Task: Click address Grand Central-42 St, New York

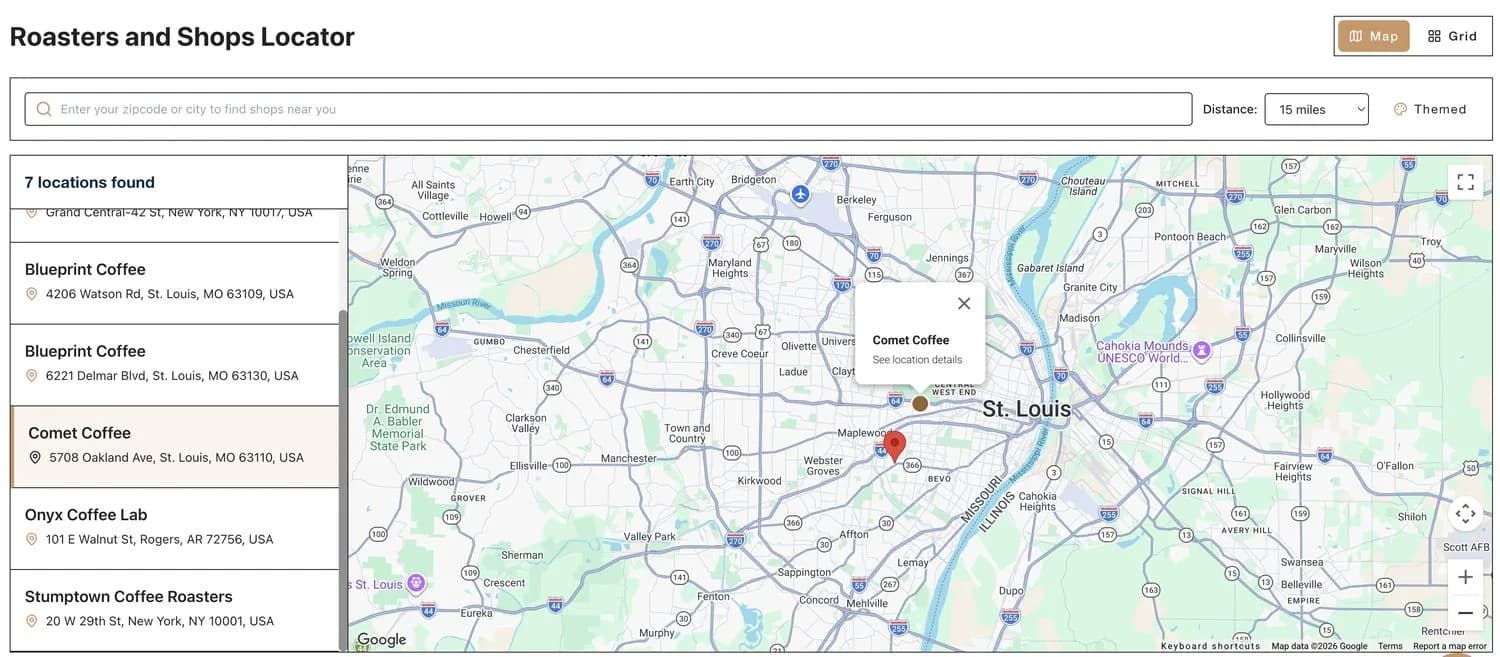Action: click(179, 213)
